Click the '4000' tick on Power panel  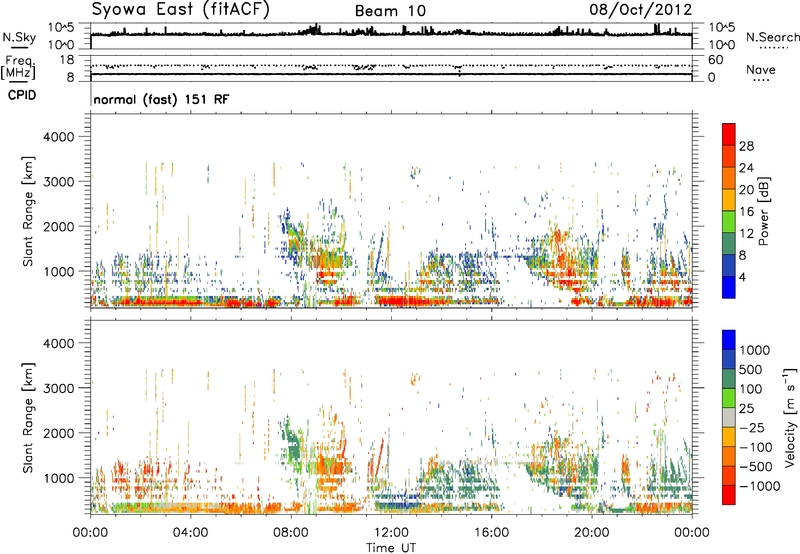coord(58,137)
